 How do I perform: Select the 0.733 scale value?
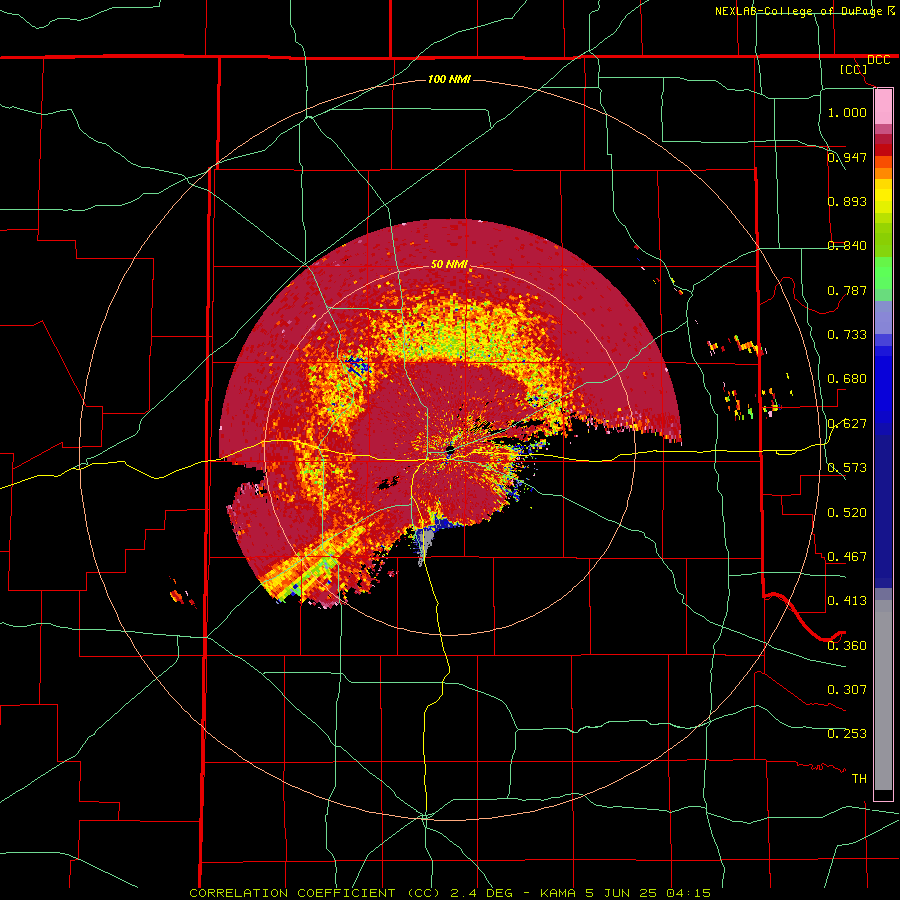[x=847, y=334]
